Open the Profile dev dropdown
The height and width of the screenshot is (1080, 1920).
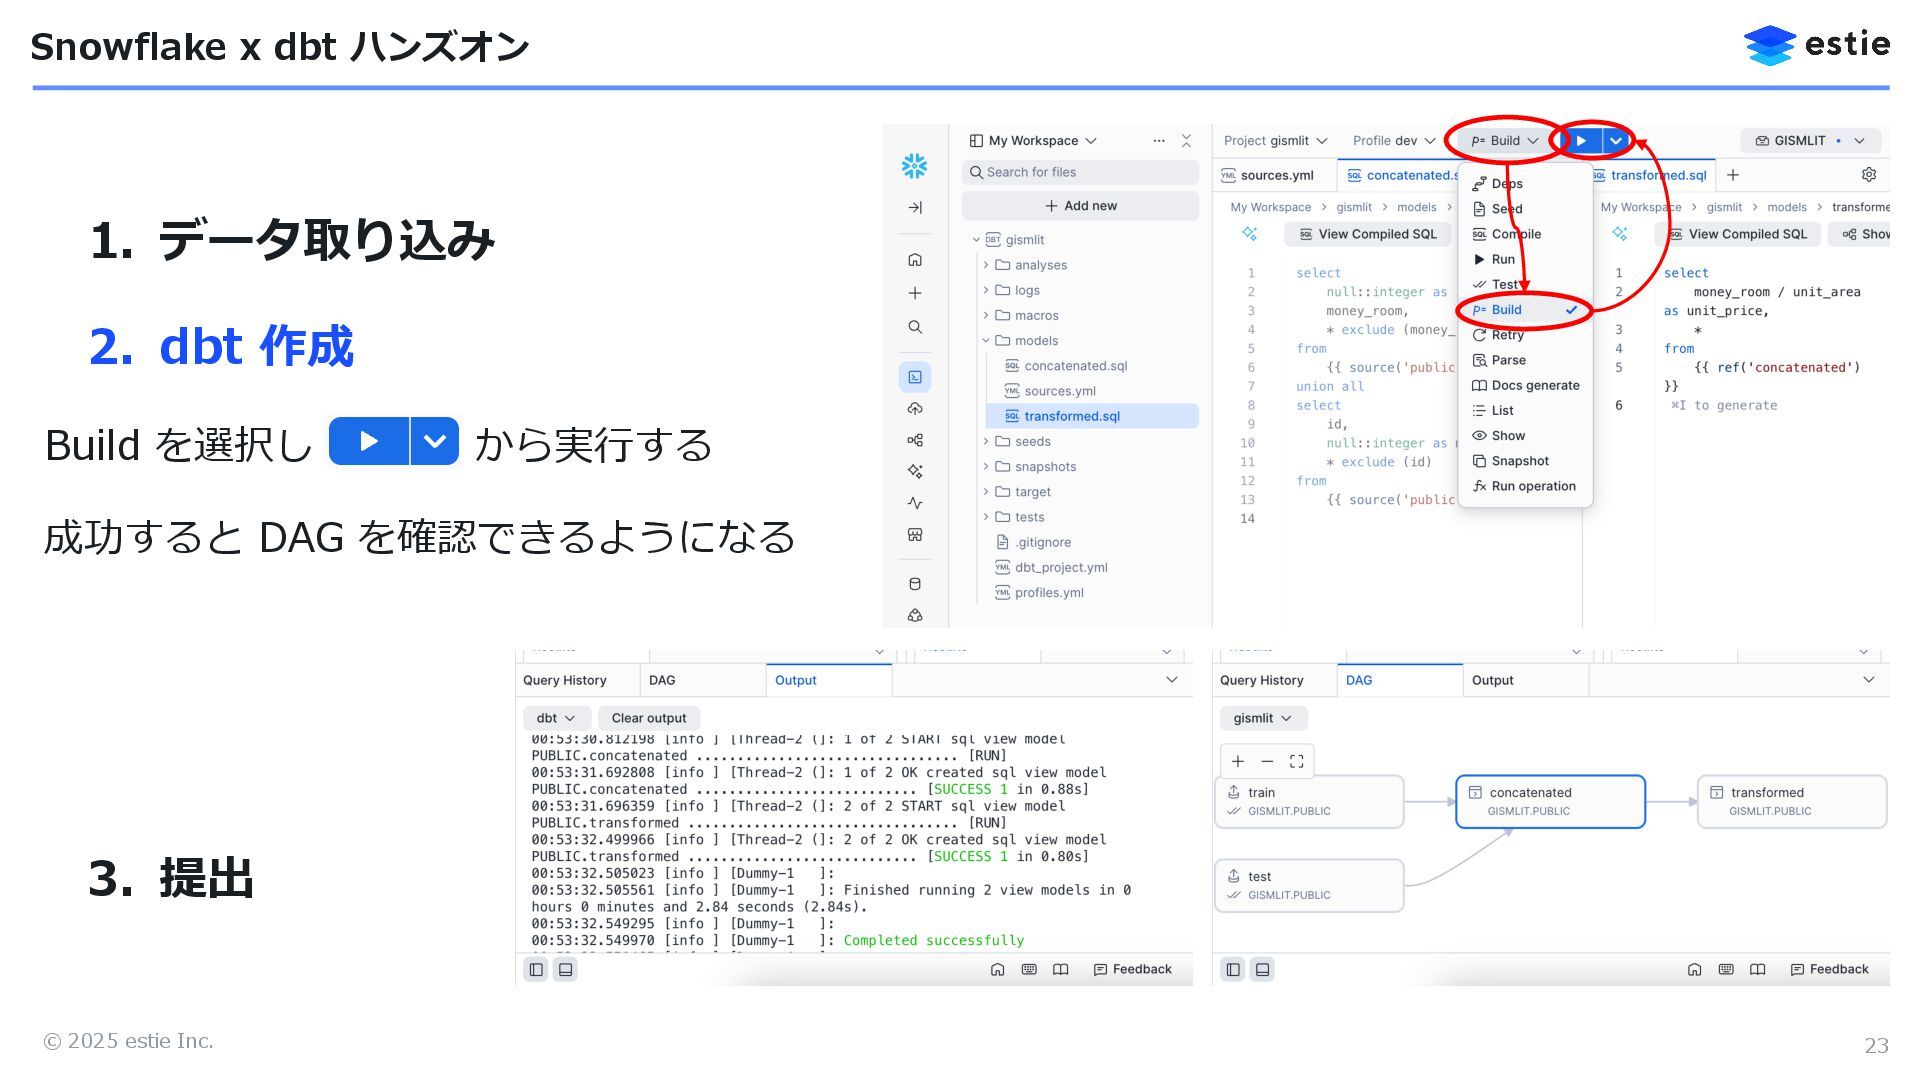tap(1393, 141)
